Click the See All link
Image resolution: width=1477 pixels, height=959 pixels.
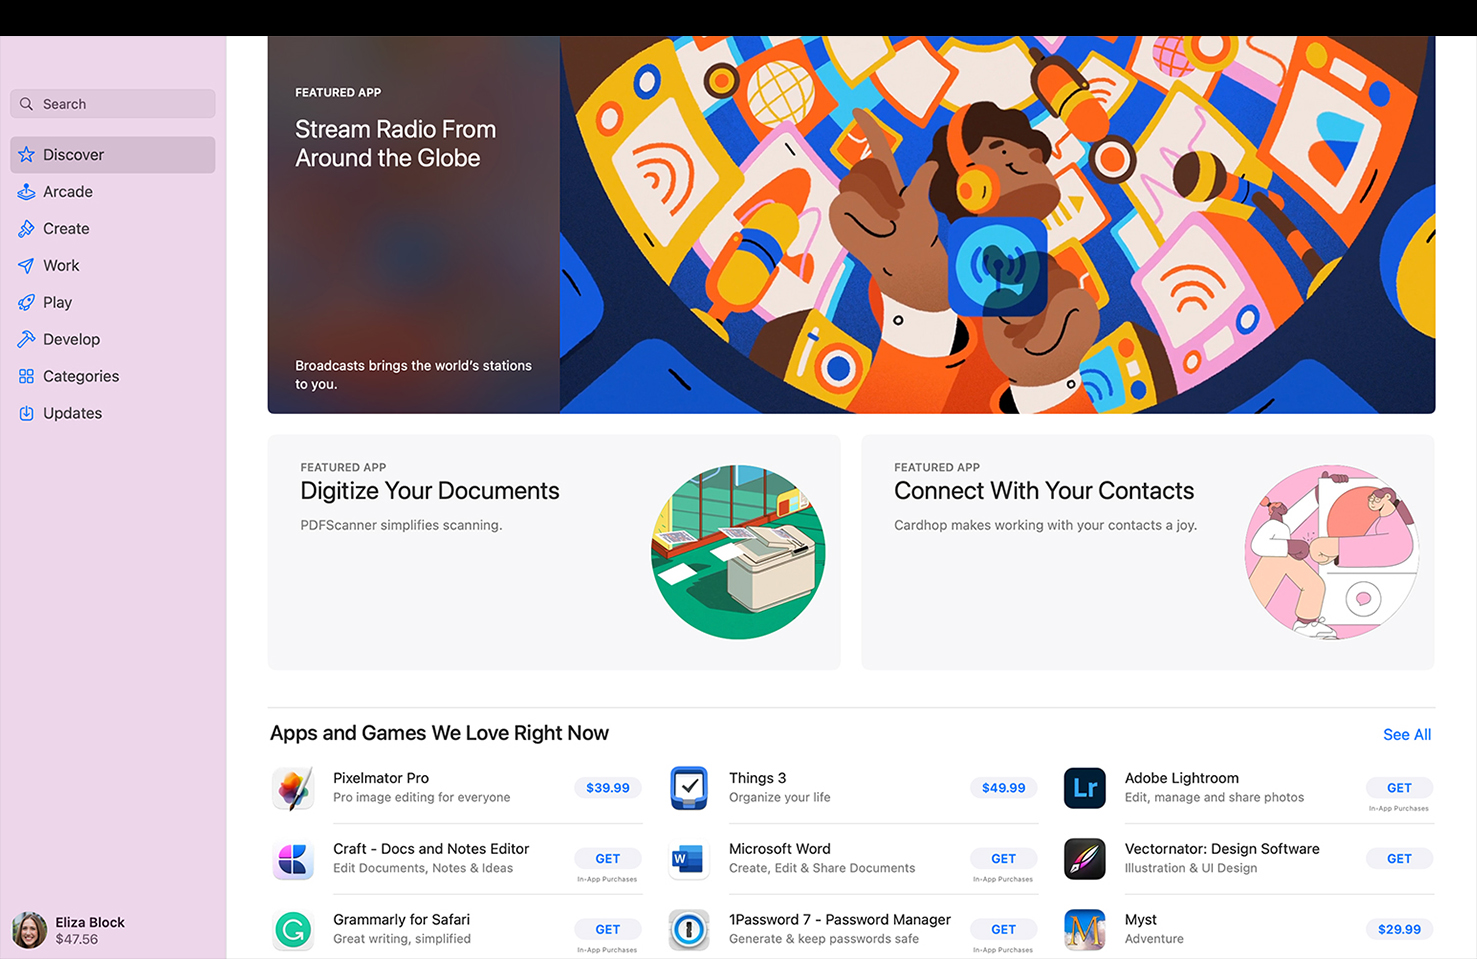[1407, 735]
